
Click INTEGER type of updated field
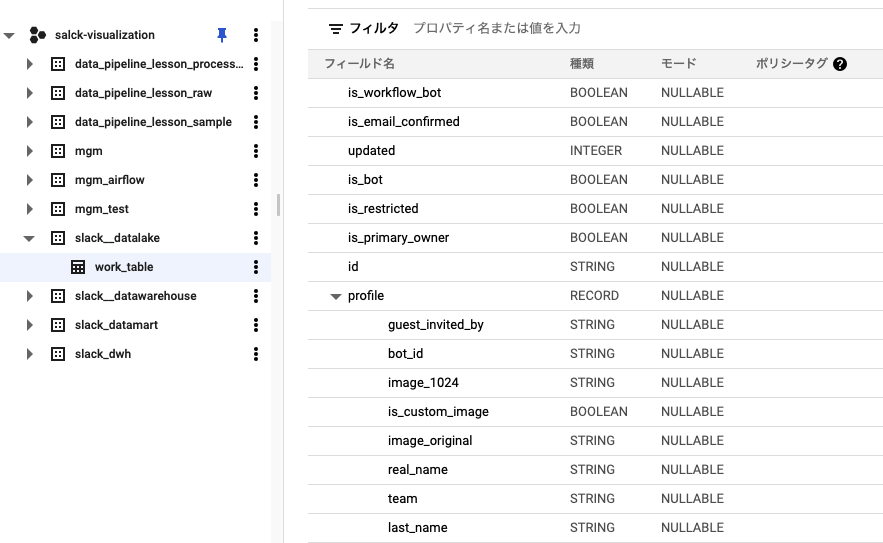[x=596, y=150]
